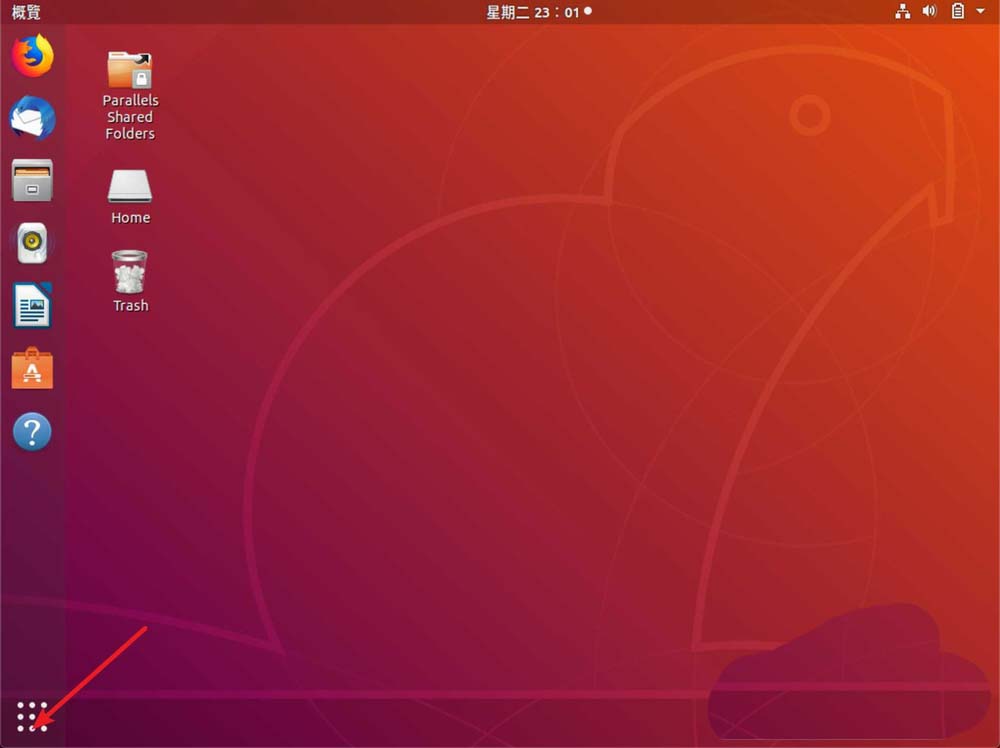Viewport: 1000px width, 748px height.
Task: Select the Home drive desktop icon
Action: [x=130, y=186]
